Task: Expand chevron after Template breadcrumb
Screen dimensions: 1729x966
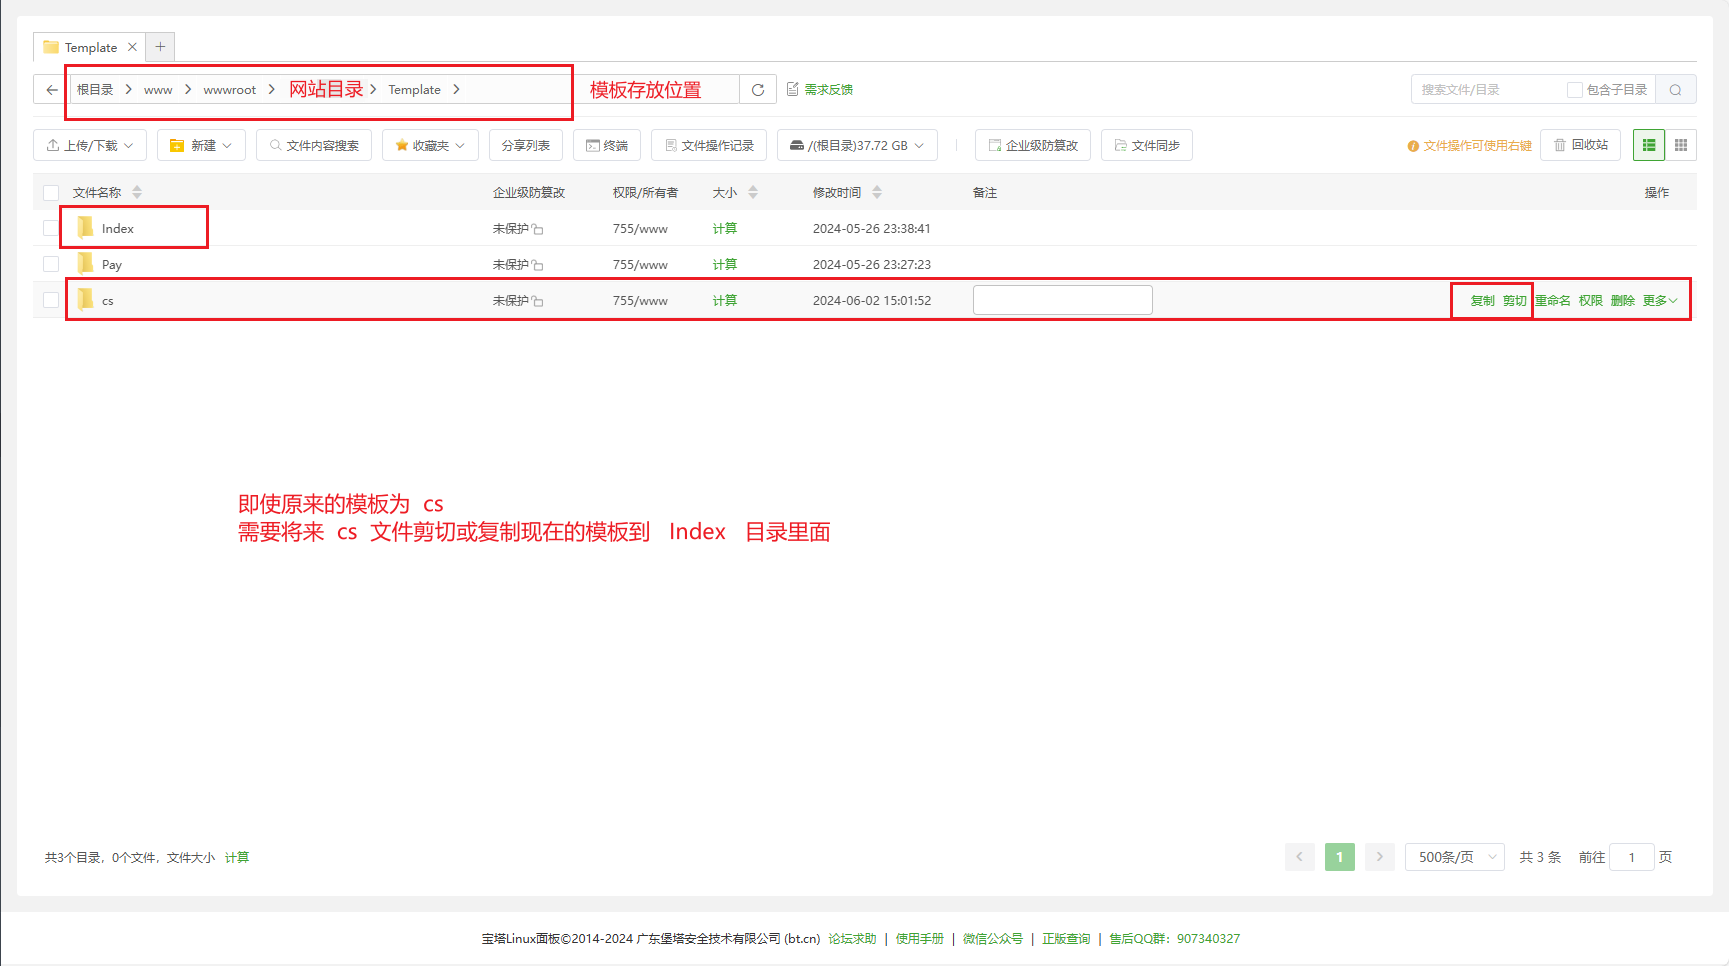Action: coord(456,90)
